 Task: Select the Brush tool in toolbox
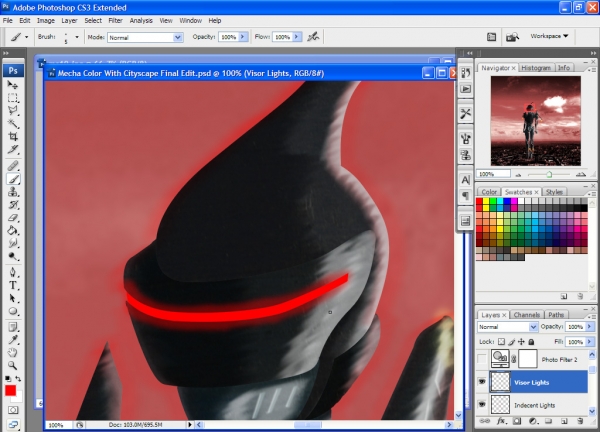13,179
